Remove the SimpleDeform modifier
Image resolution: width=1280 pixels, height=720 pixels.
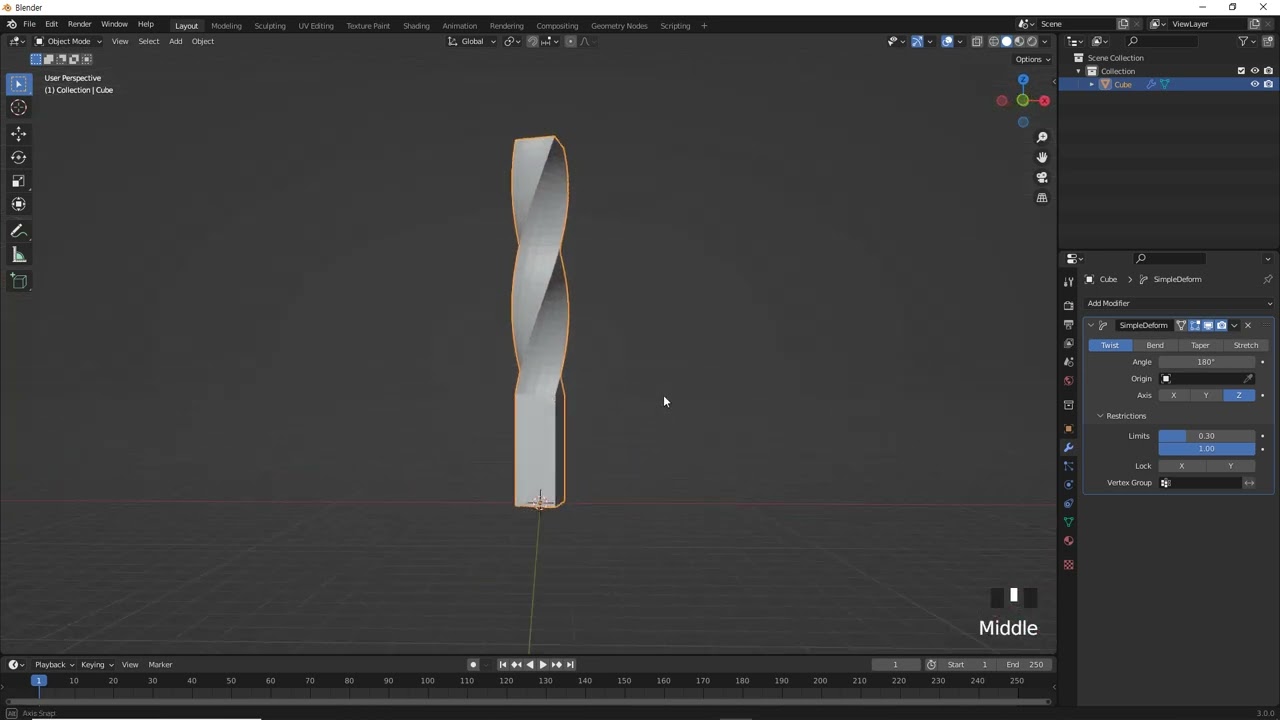pos(1247,325)
